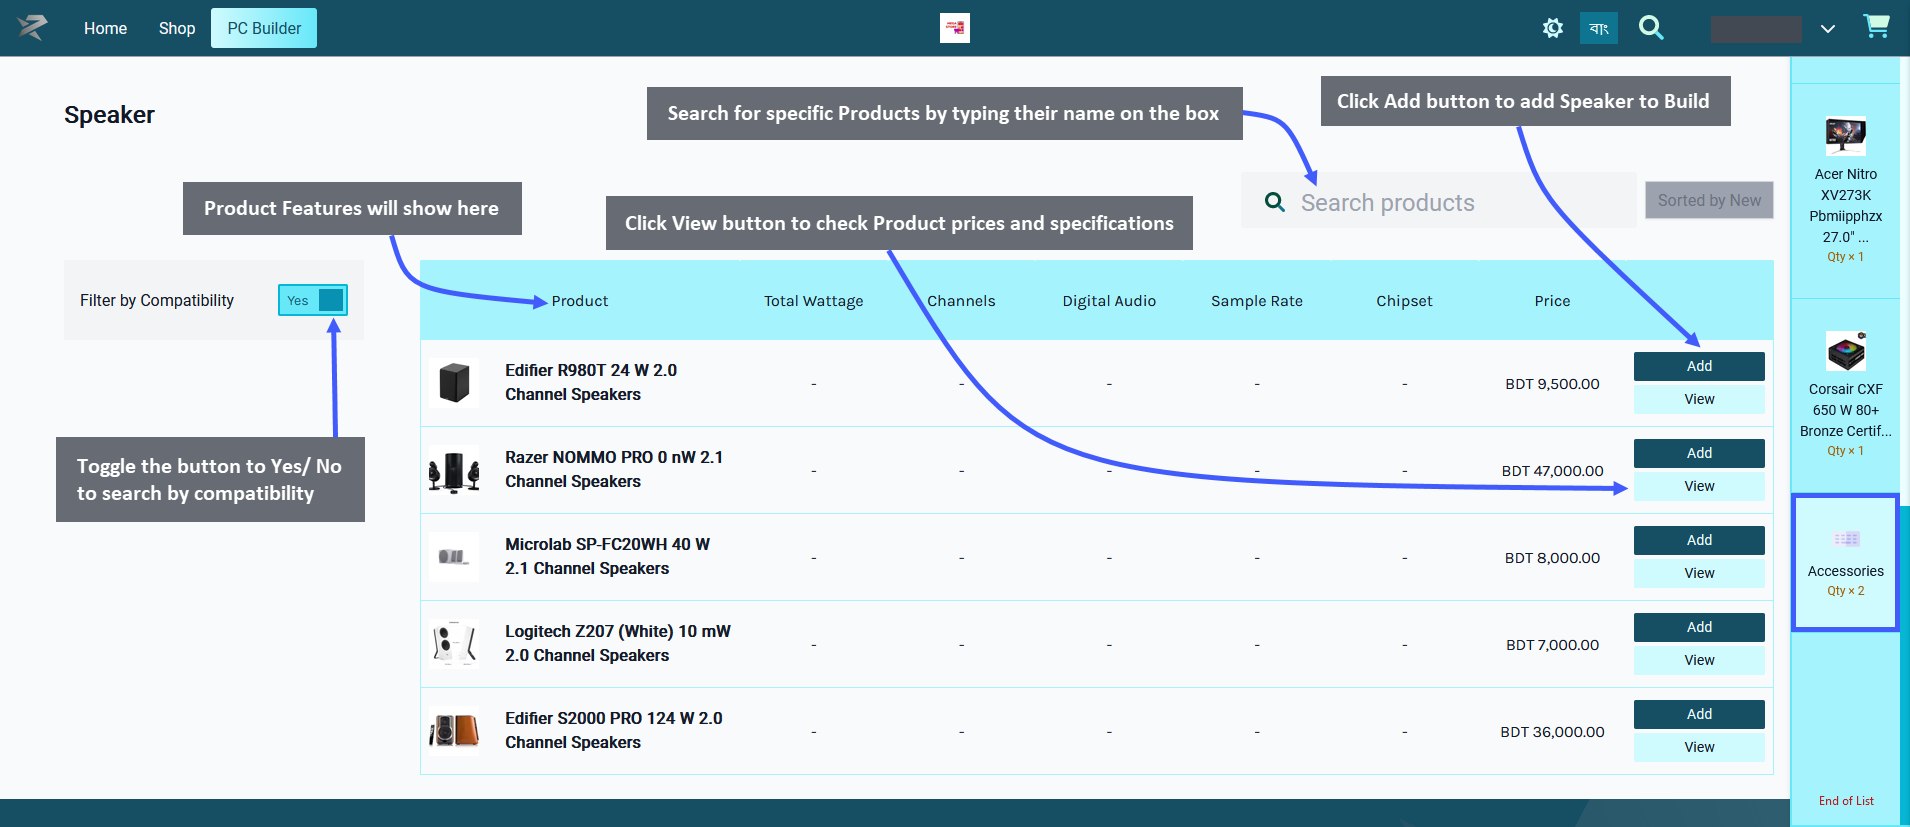Click Logitech Z207 product thumbnail
This screenshot has width=1910, height=827.
[454, 644]
